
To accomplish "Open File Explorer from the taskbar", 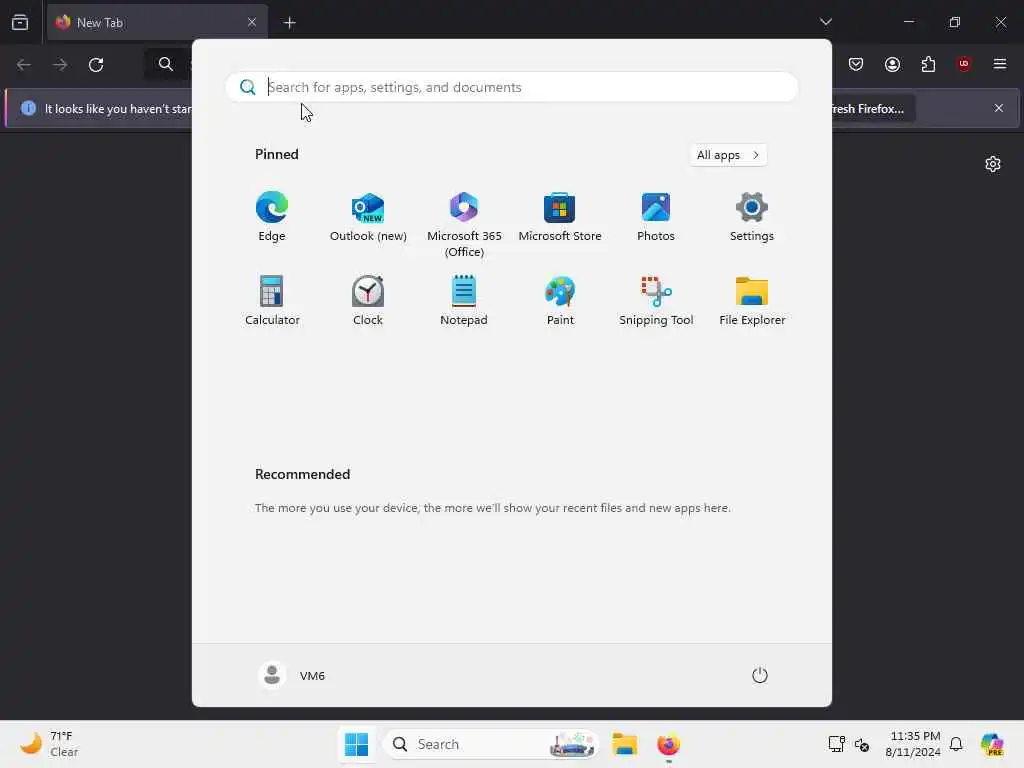I will (x=624, y=744).
